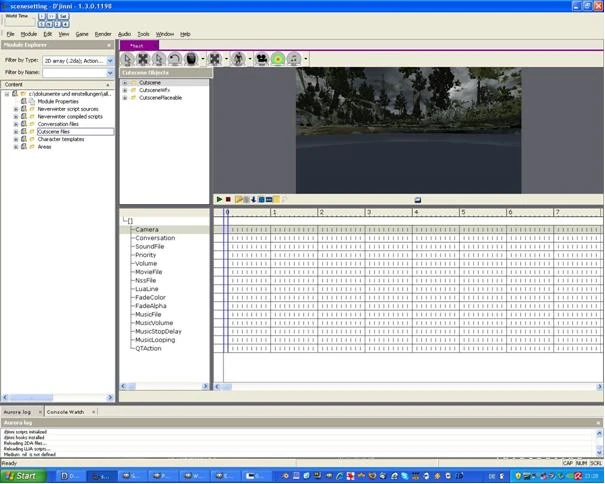Click timeline ruler marker at second 5
Viewport: 605px width, 484px height.
tap(463, 212)
